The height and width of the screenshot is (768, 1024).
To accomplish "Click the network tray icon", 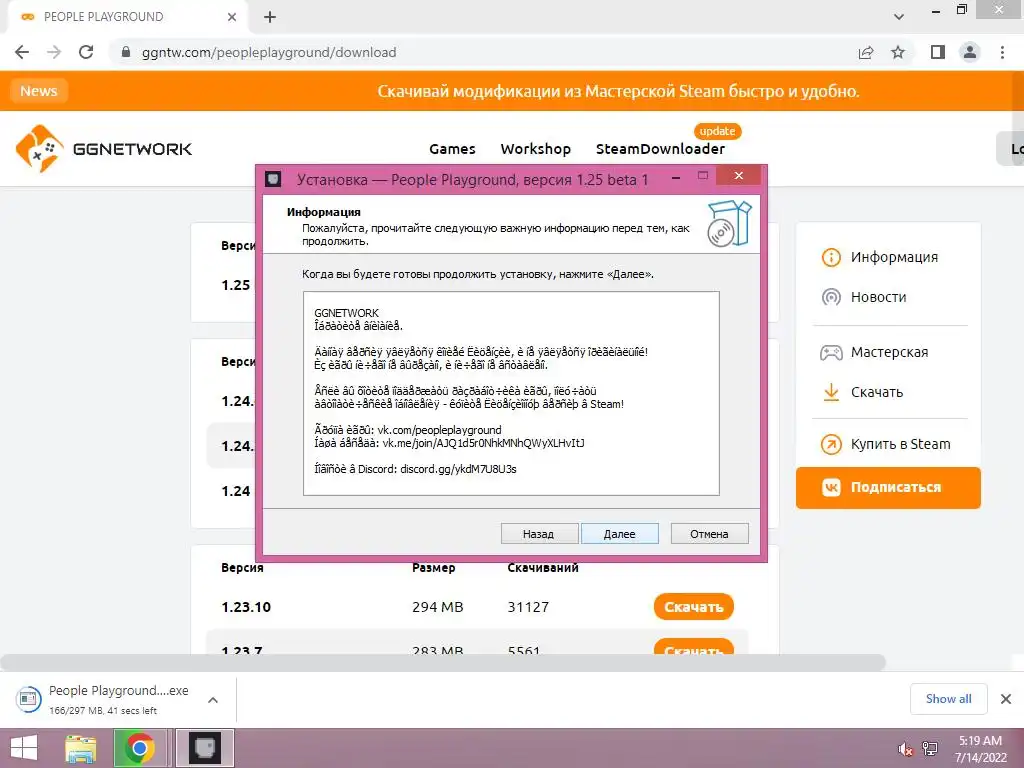I will click(x=930, y=749).
